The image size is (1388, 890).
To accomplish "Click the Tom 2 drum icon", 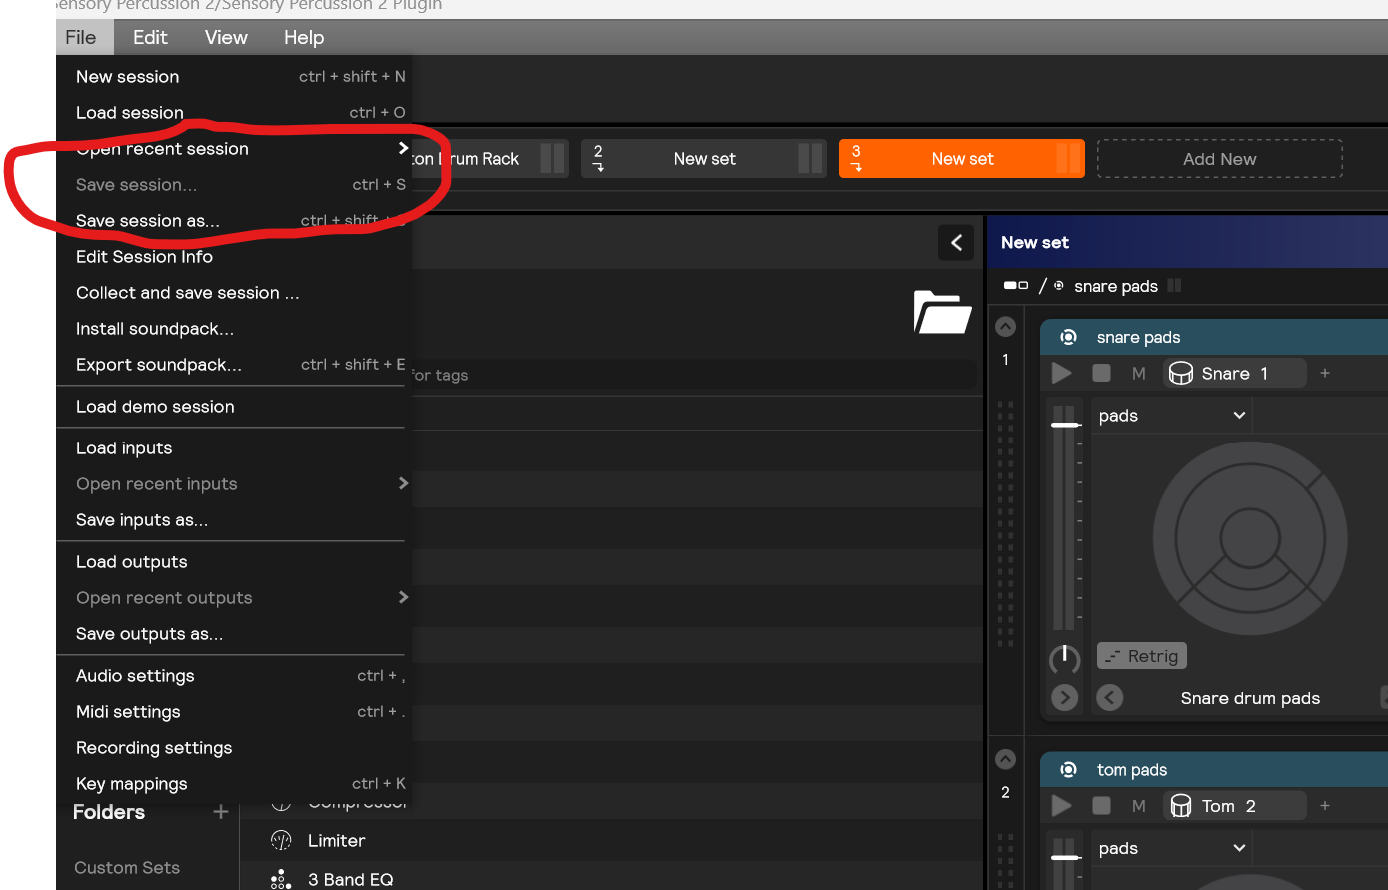I will point(1181,806).
